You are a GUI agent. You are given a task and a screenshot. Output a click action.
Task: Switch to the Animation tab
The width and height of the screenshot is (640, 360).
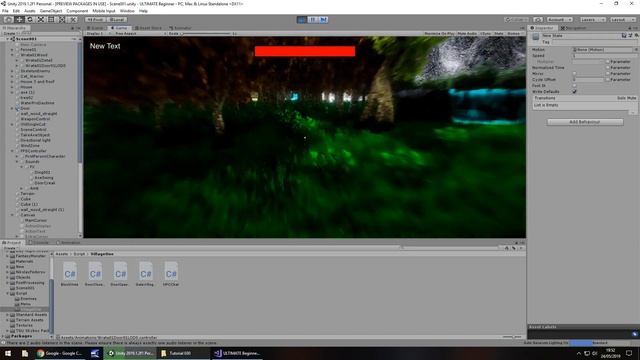point(69,242)
